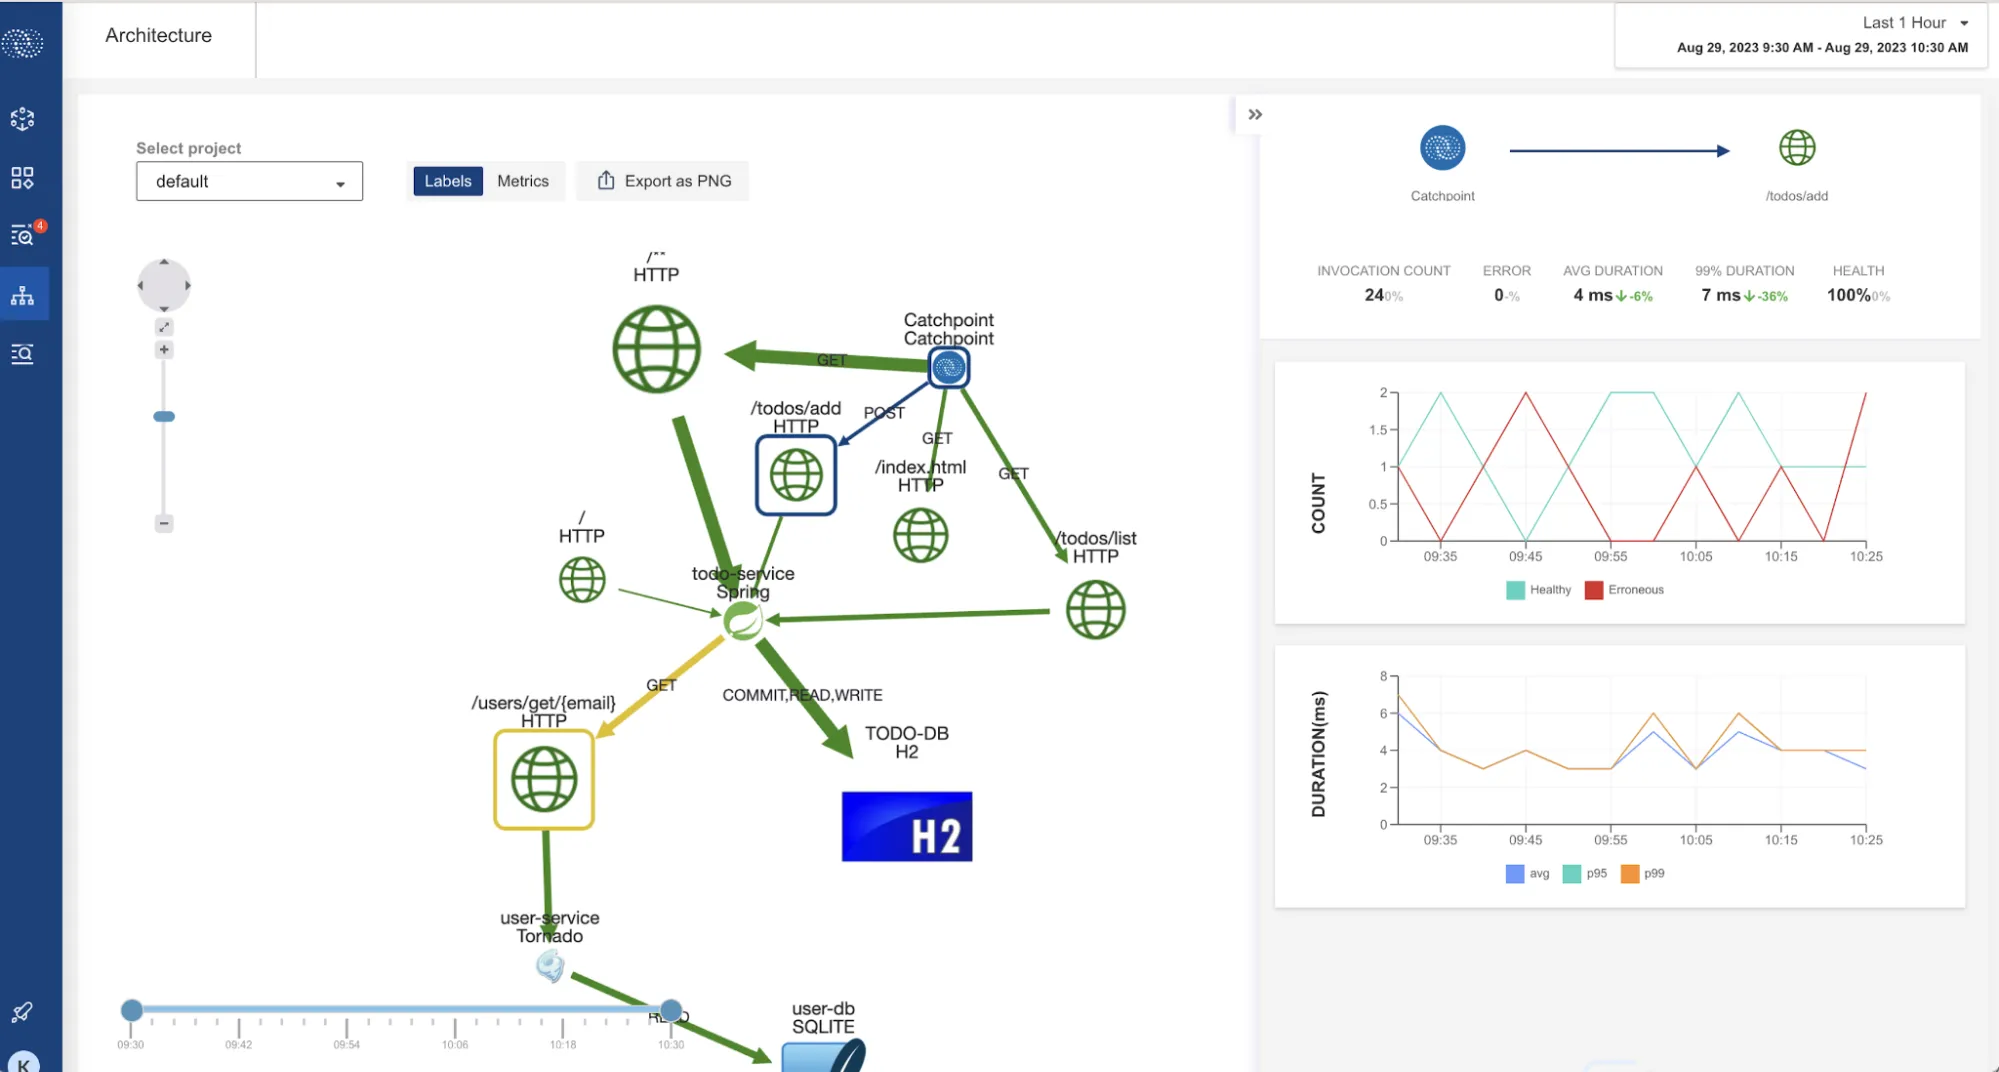Viewport: 1999px width, 1072px height.
Task: Click the 09:54 mark on the timeline
Action: (347, 1027)
